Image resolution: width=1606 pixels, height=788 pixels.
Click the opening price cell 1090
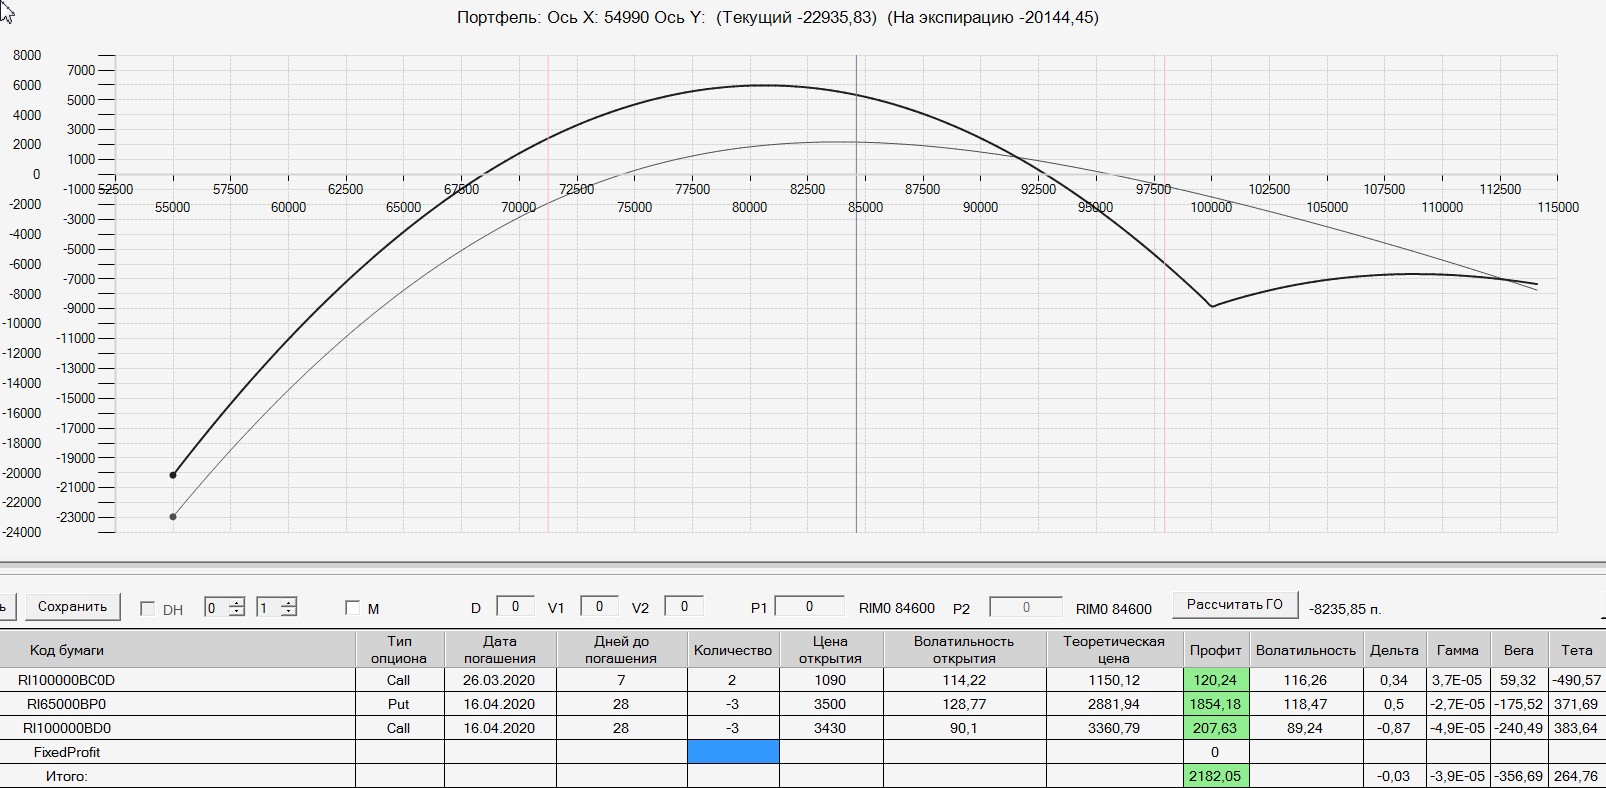830,680
